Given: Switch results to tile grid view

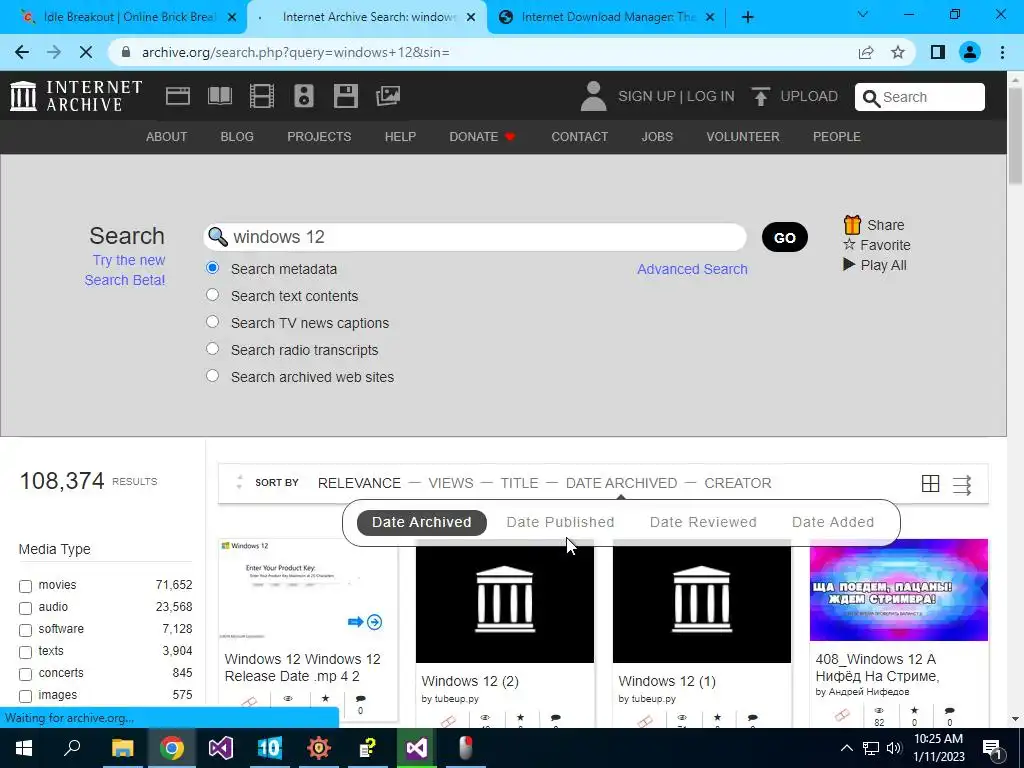Looking at the screenshot, I should (931, 484).
